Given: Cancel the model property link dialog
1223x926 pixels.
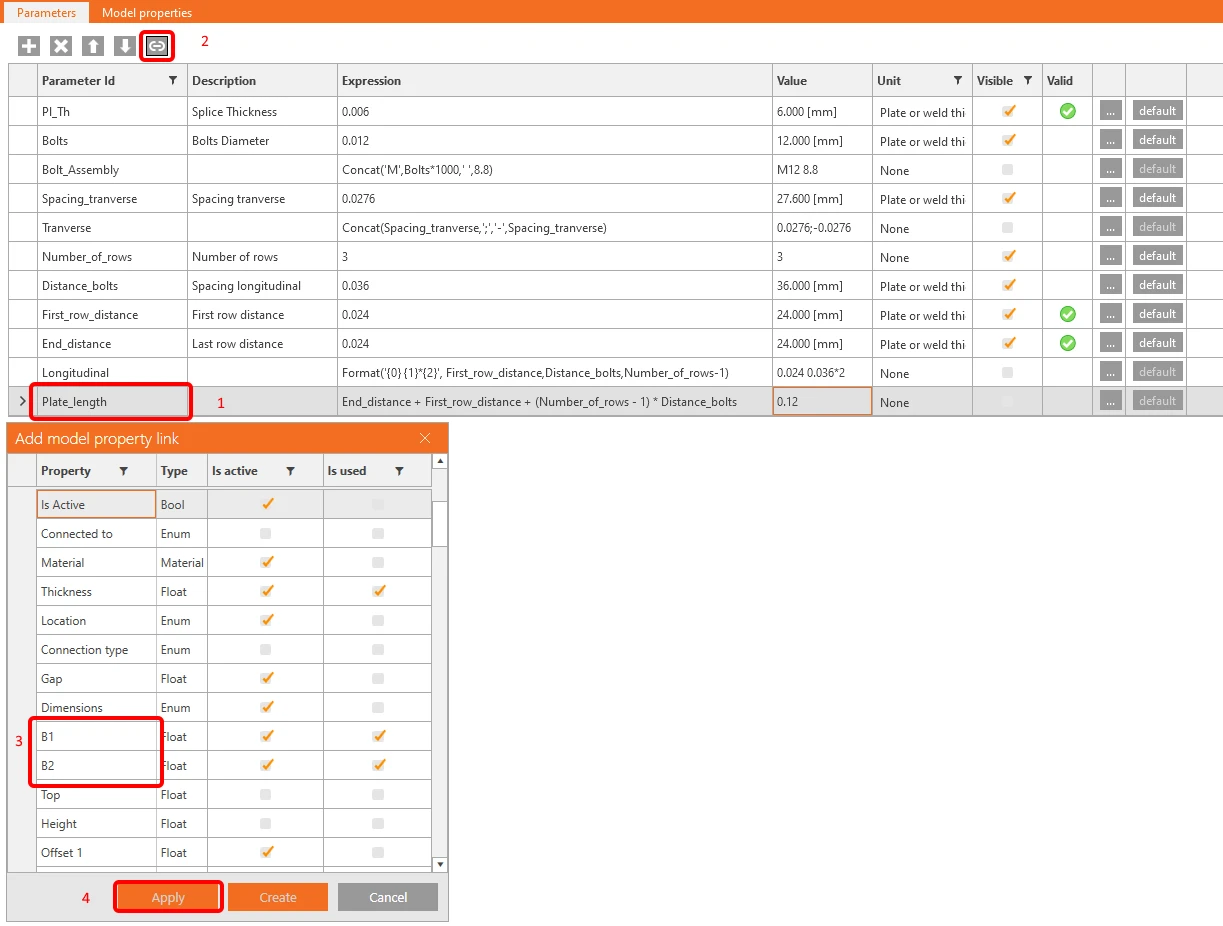Looking at the screenshot, I should pyautogui.click(x=388, y=897).
